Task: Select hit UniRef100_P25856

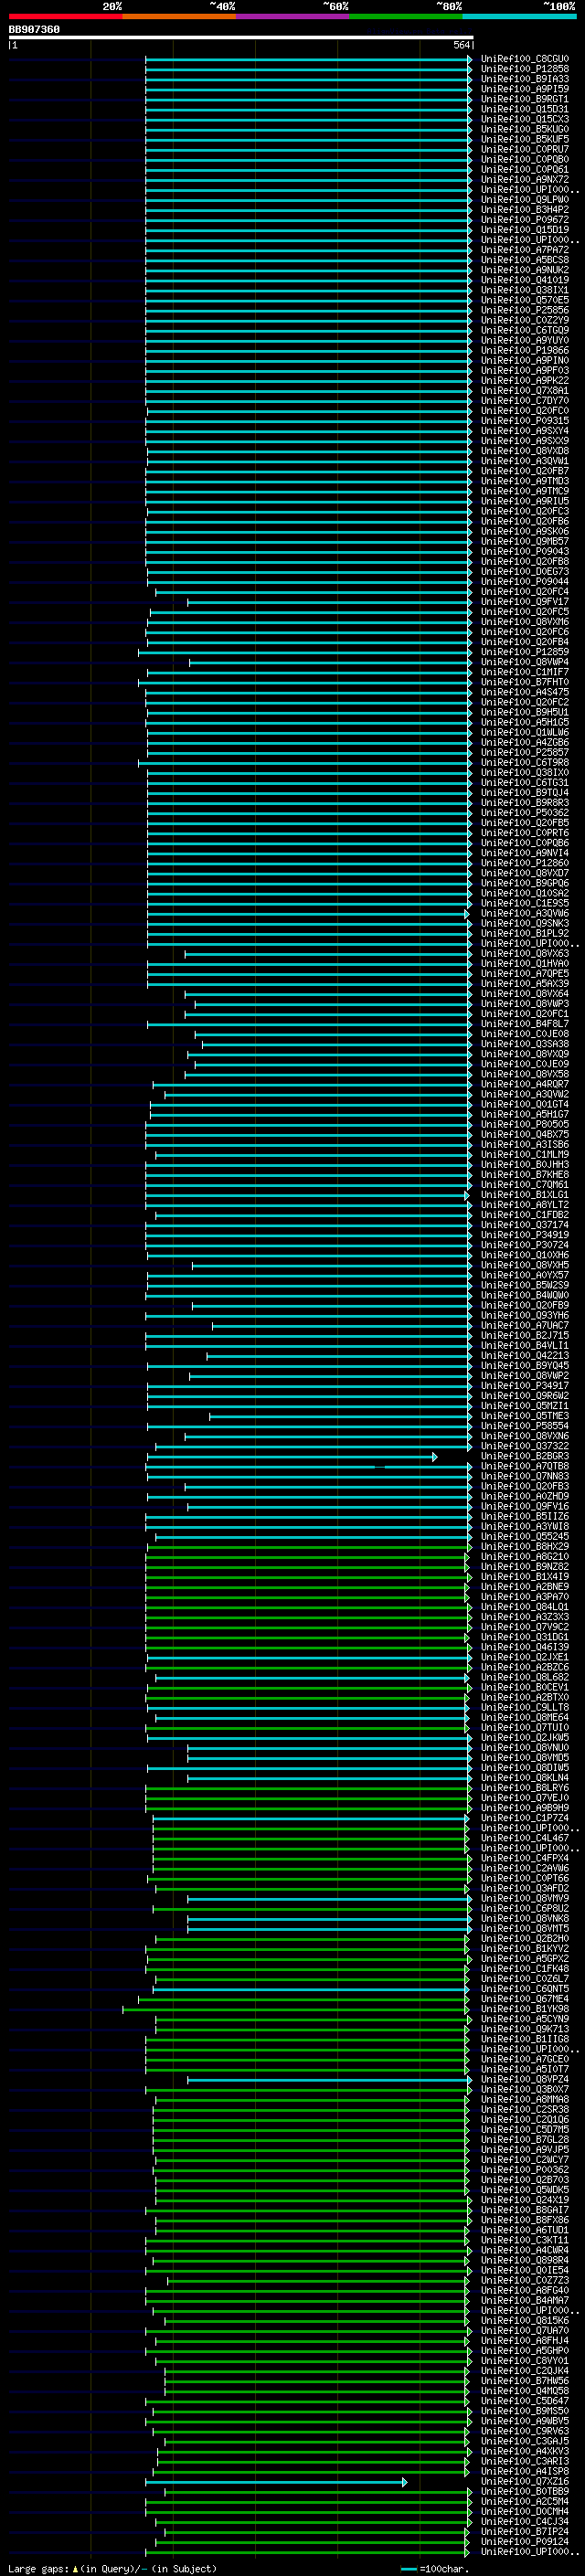Action: coord(524,310)
